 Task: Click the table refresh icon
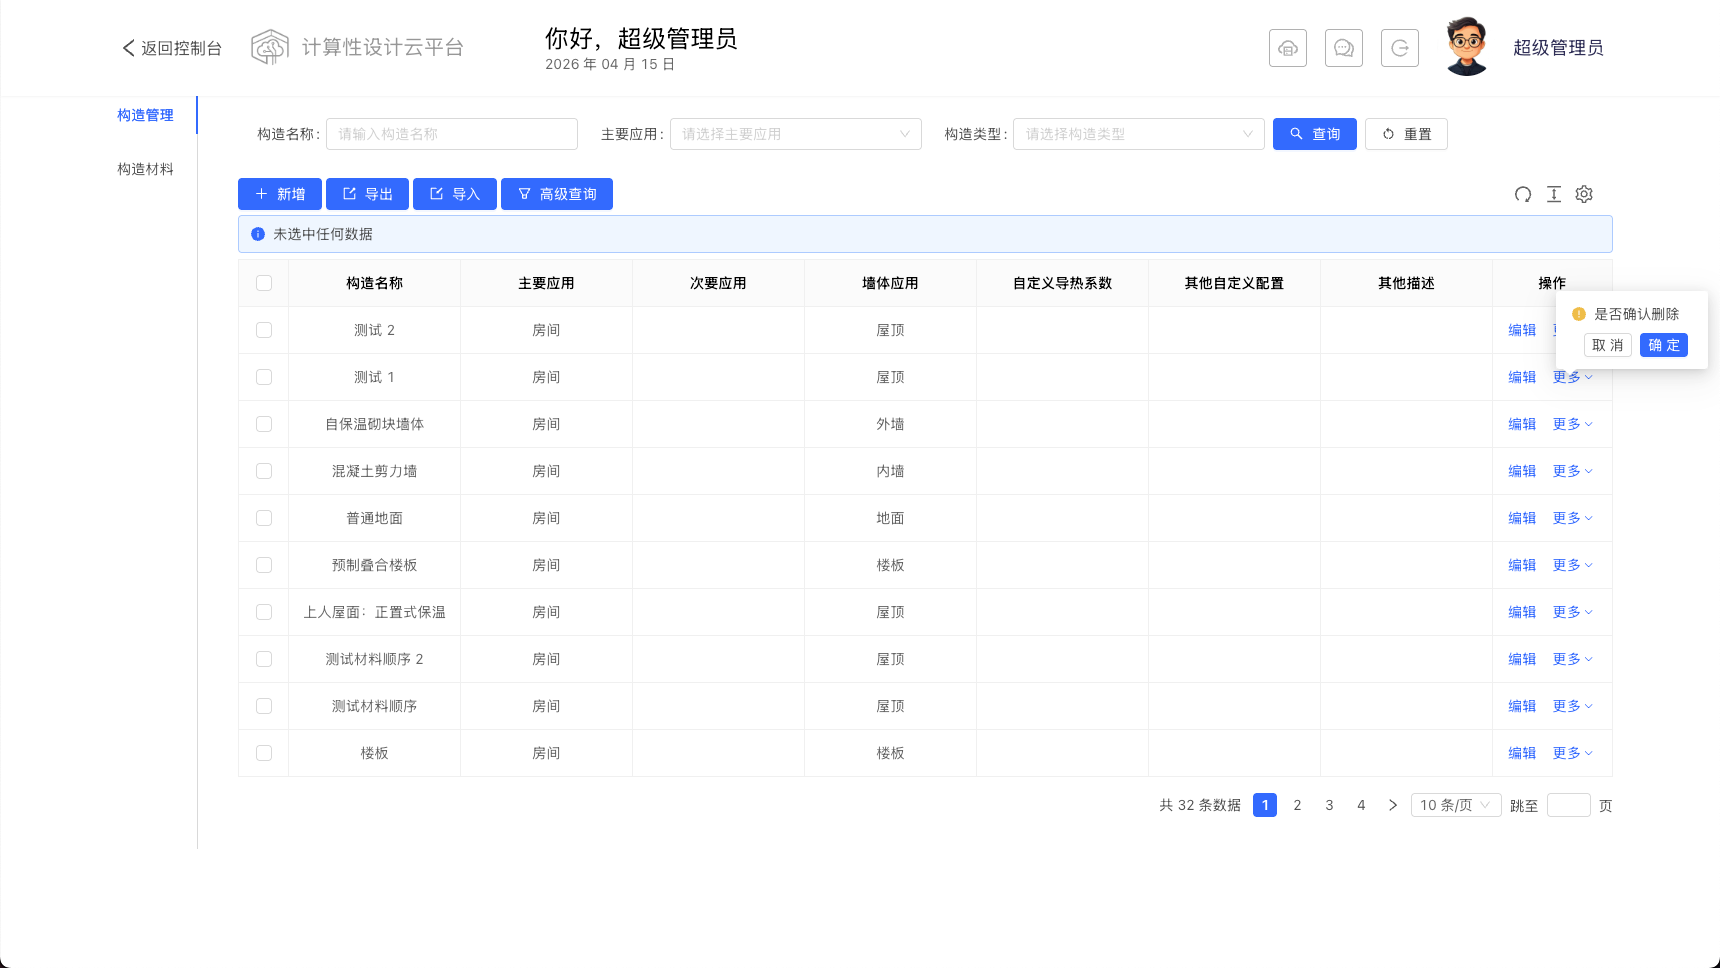click(1522, 194)
